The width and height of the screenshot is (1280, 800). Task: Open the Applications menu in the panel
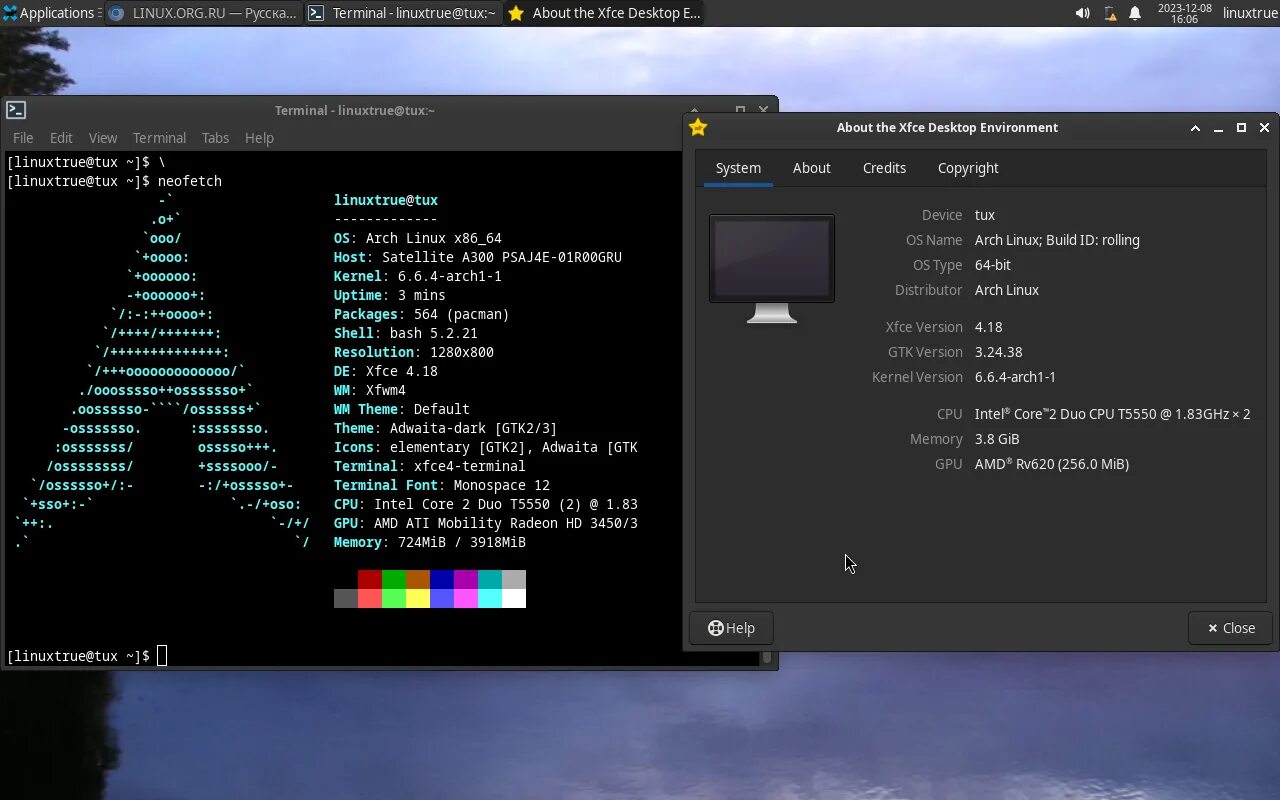tap(49, 13)
